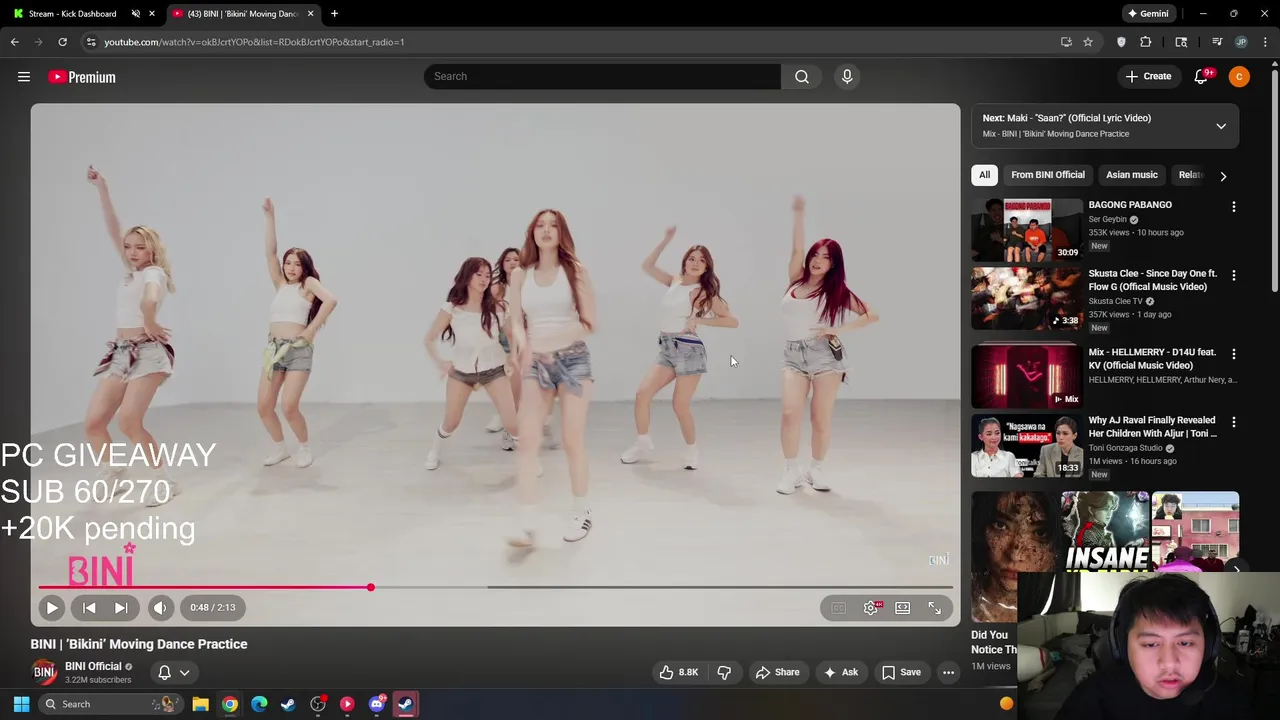Screen dimensions: 1280x720
Task: Open the browser extensions puzzle icon
Action: tap(1146, 42)
